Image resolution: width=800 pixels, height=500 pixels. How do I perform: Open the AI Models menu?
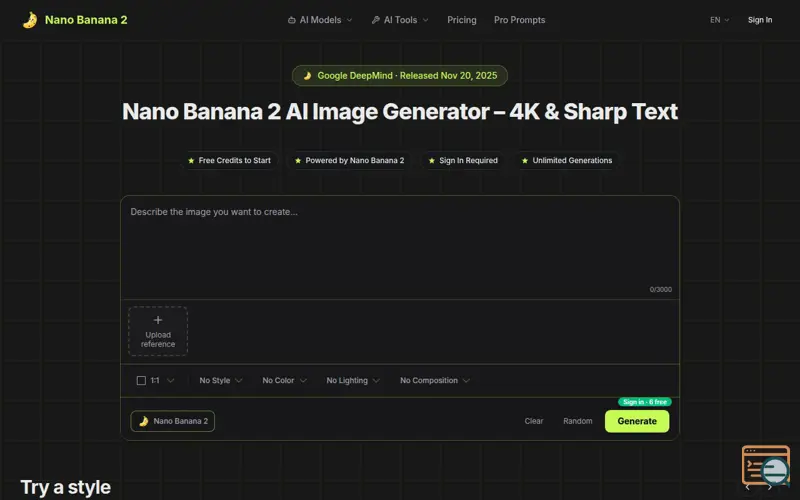coord(320,20)
